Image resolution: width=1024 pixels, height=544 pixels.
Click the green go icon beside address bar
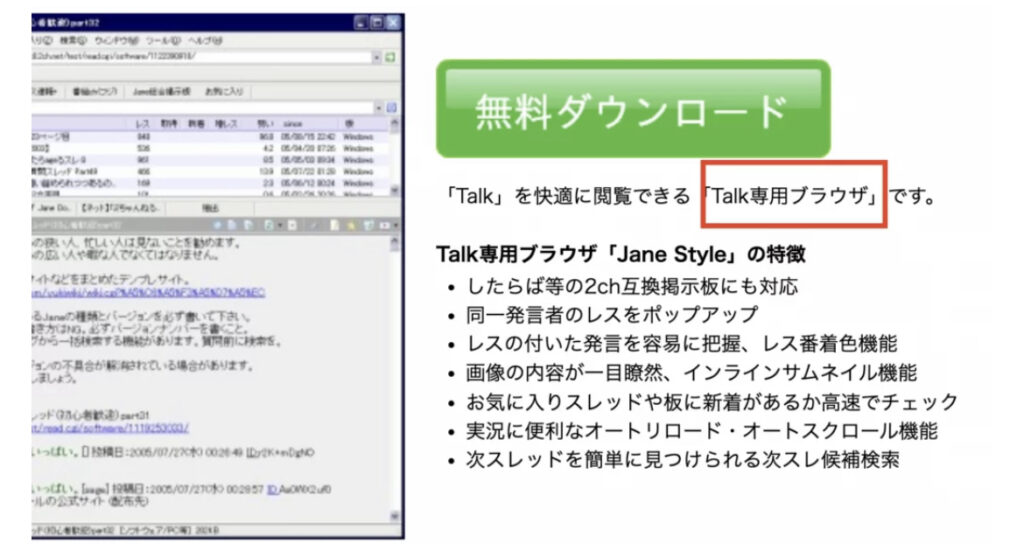click(391, 58)
